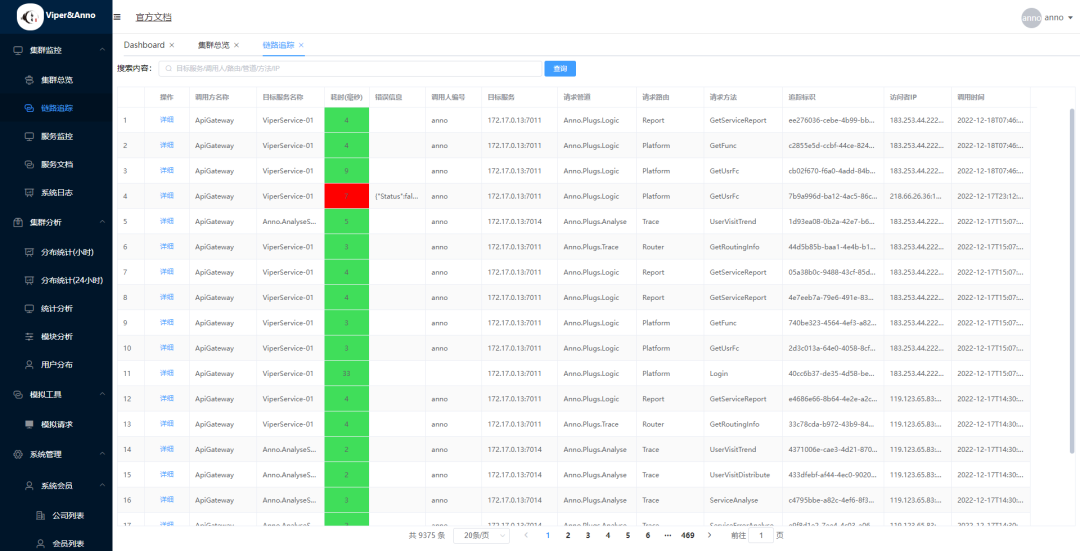The height and width of the screenshot is (551, 1080).
Task: Click the 错误信息 column header
Action: click(x=397, y=97)
